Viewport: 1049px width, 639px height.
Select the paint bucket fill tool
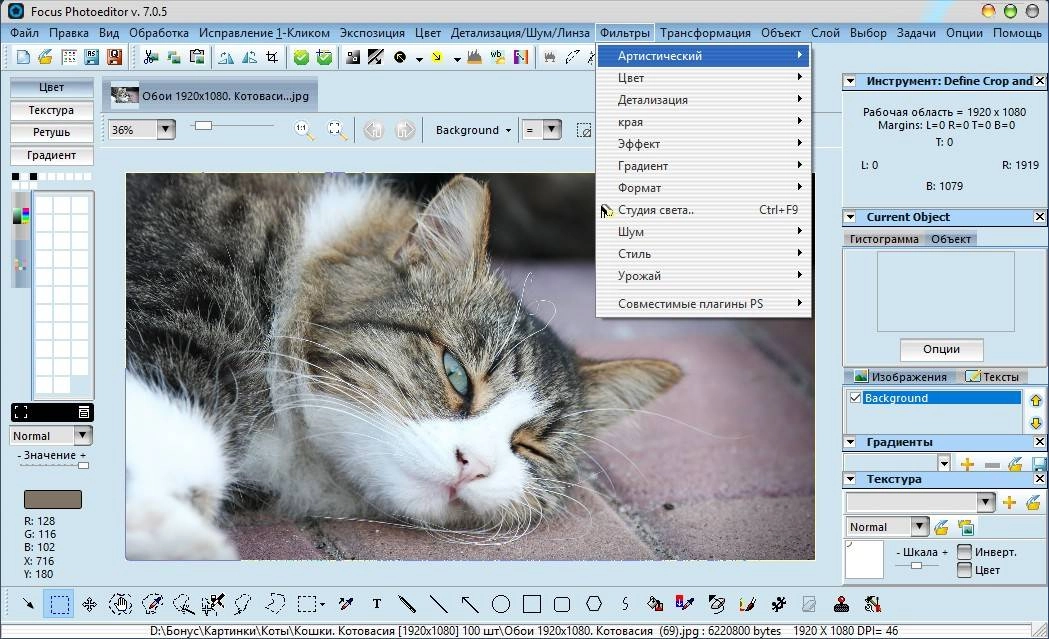click(655, 604)
